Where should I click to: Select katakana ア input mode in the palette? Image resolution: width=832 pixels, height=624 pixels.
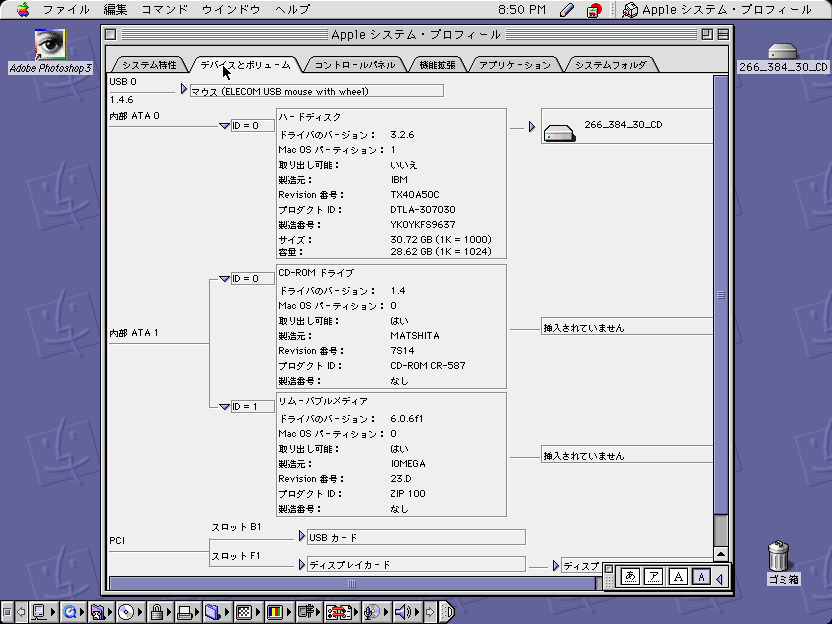point(653,576)
